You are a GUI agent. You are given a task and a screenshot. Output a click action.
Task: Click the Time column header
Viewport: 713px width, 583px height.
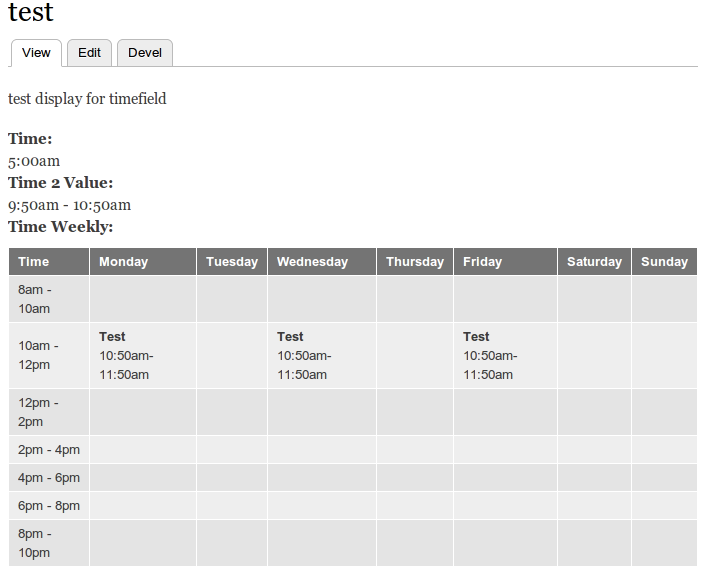coord(34,262)
